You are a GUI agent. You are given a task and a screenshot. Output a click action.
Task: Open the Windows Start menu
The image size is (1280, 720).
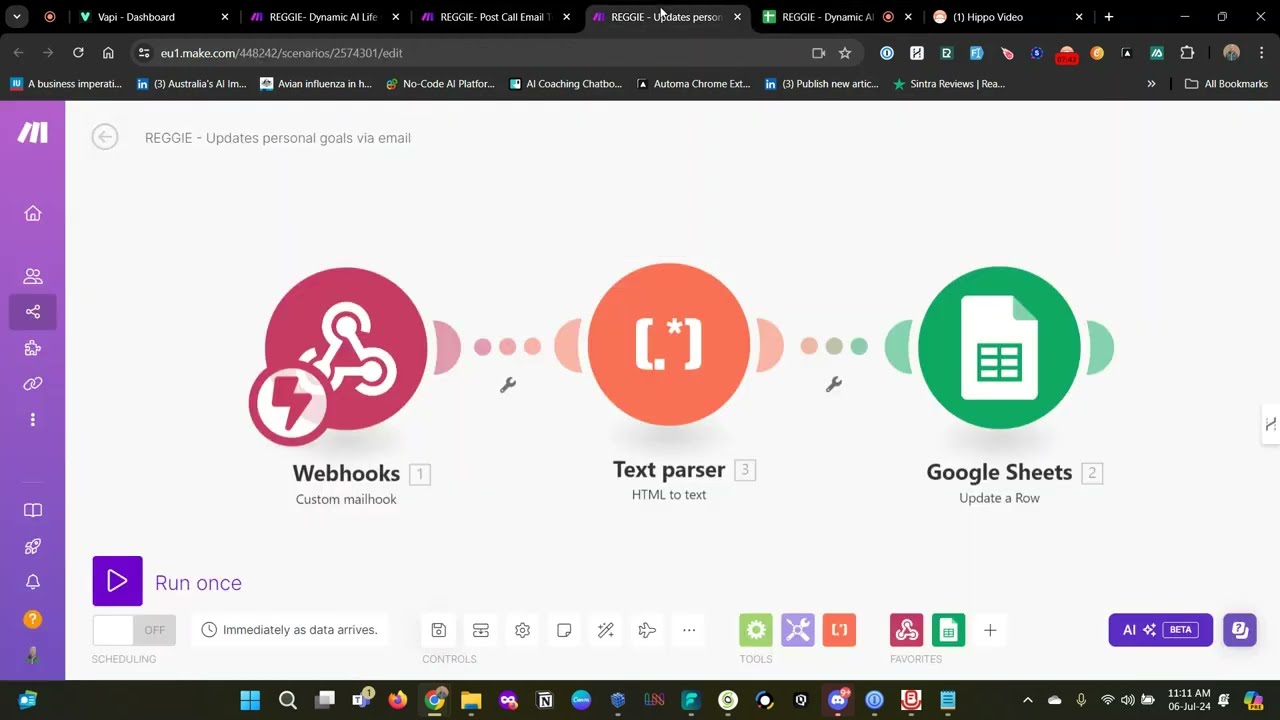250,700
